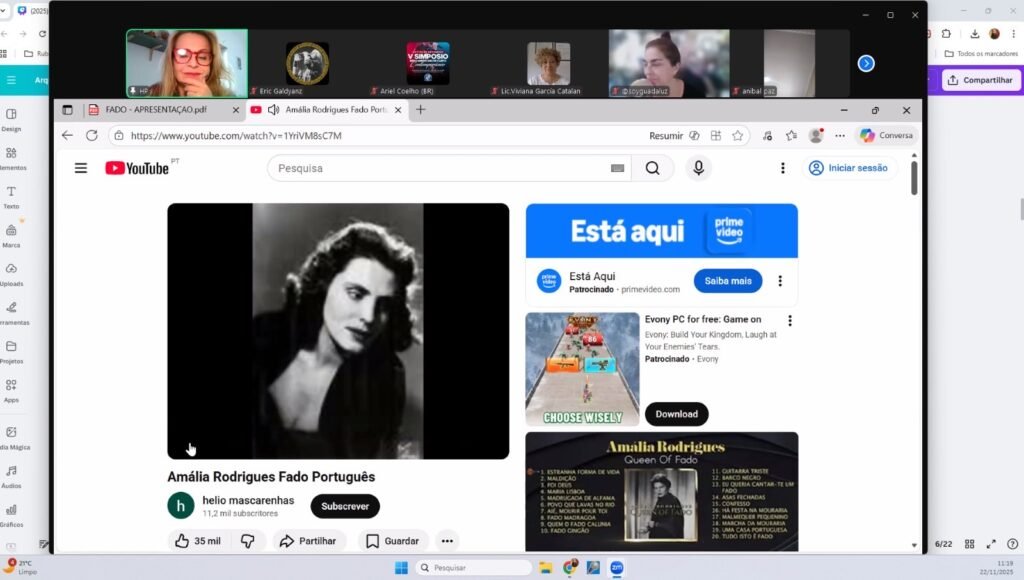Like the video with 35 mil likes
1024x580 pixels.
198,541
